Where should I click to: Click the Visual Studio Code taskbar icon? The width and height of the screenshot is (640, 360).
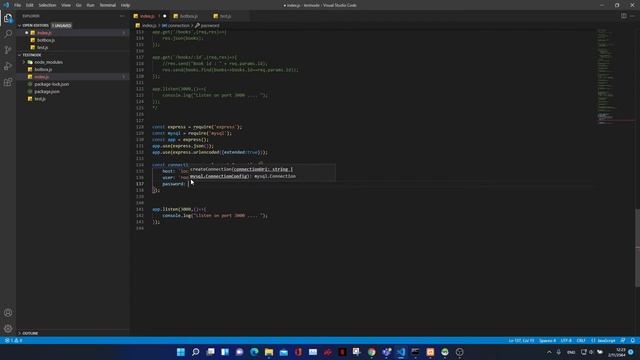coord(401,352)
